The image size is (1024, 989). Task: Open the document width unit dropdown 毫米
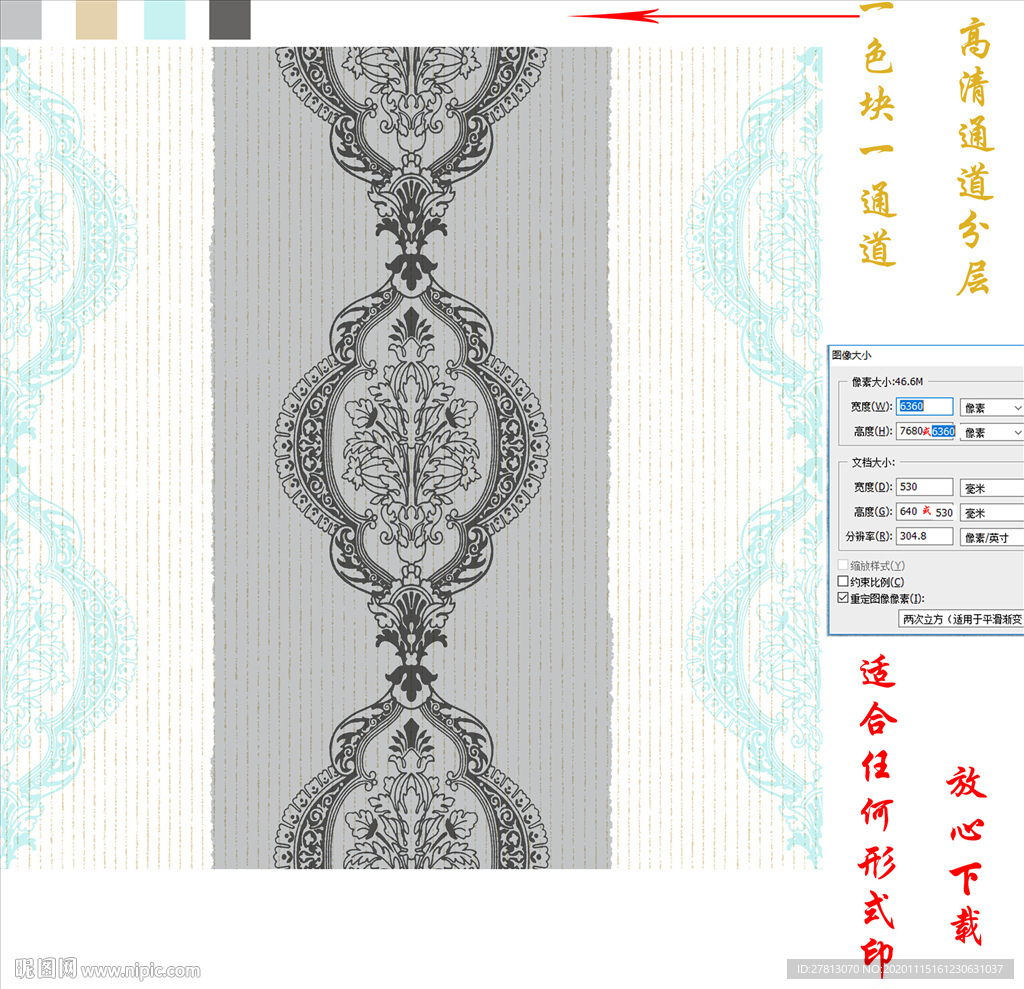pos(992,488)
